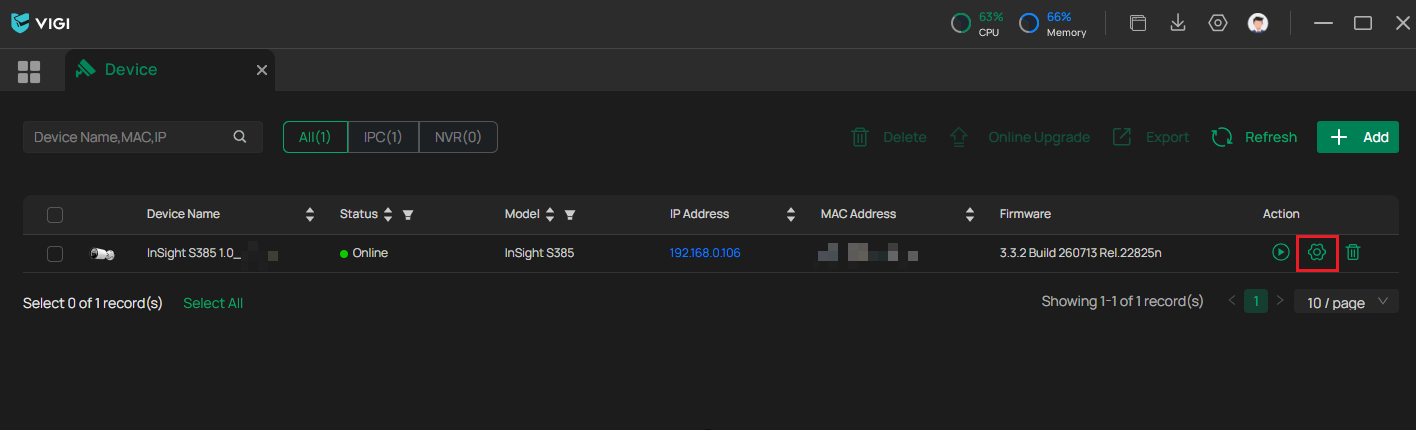This screenshot has width=1416, height=430.
Task: Play live view for InSight S385
Action: click(x=1281, y=253)
